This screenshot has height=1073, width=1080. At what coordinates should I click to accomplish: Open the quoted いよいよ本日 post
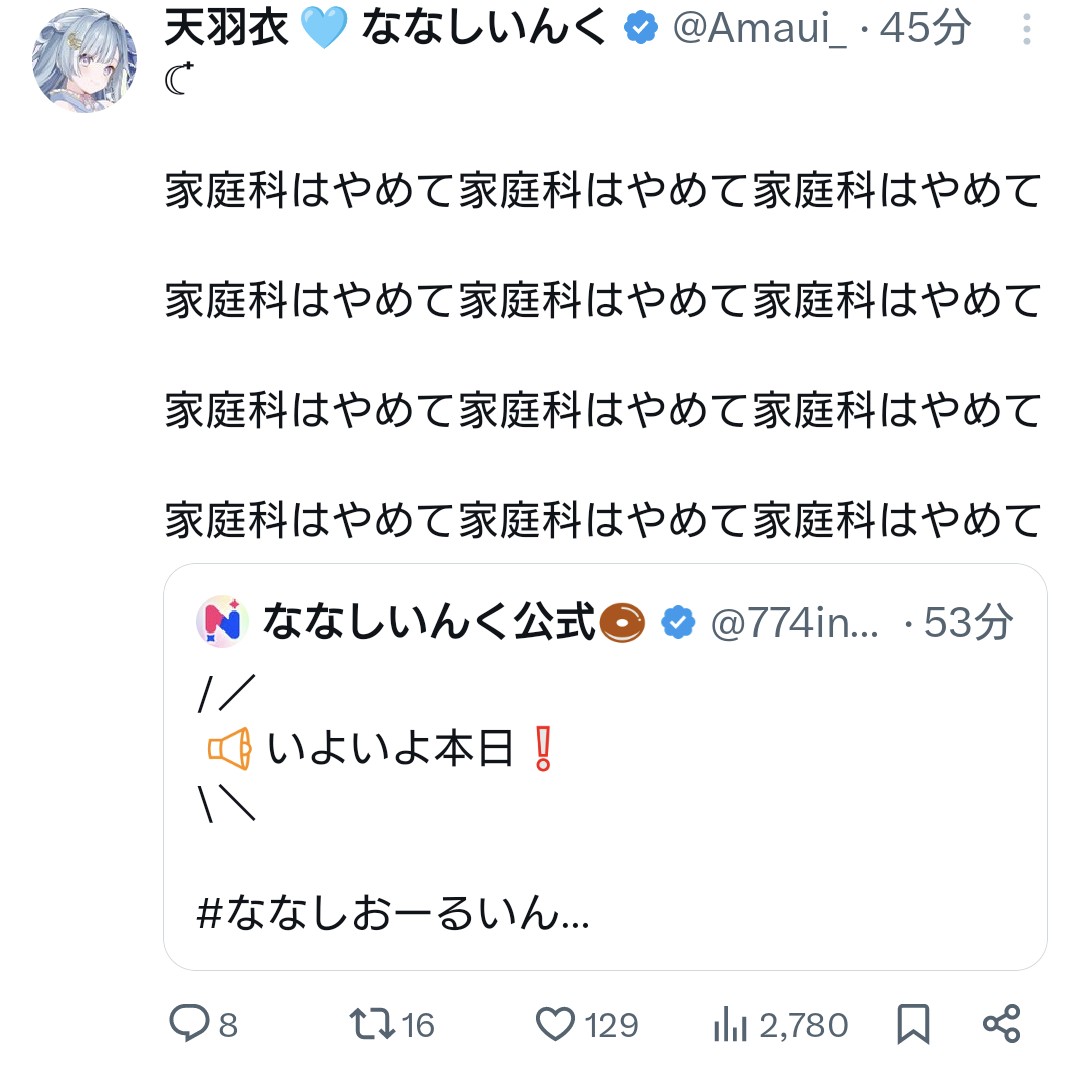click(604, 800)
